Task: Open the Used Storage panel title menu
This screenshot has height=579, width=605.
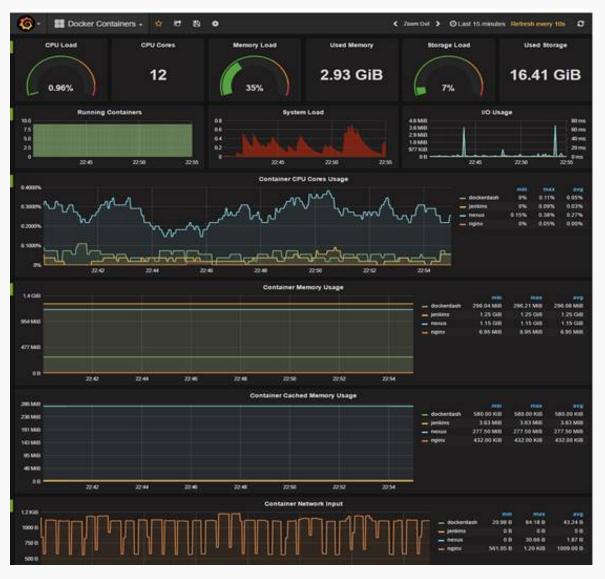Action: click(545, 45)
